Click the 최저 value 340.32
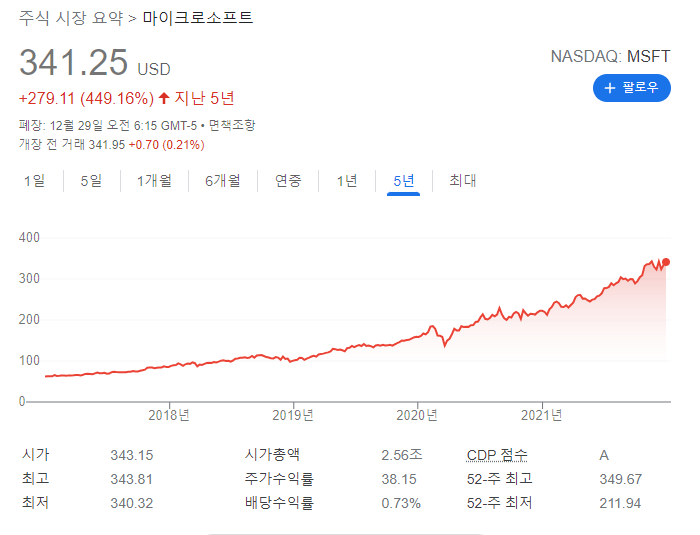The width and height of the screenshot is (700, 535). click(x=132, y=503)
